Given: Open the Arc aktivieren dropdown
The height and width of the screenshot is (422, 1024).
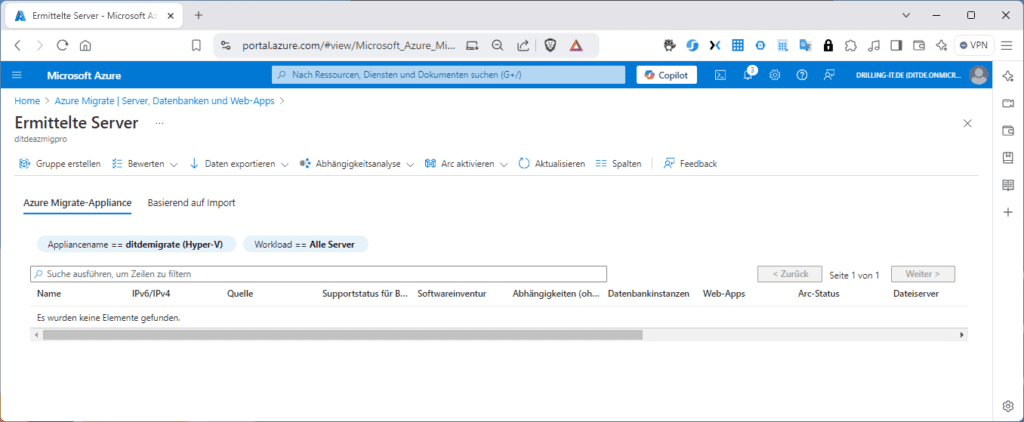Looking at the screenshot, I should pos(466,164).
